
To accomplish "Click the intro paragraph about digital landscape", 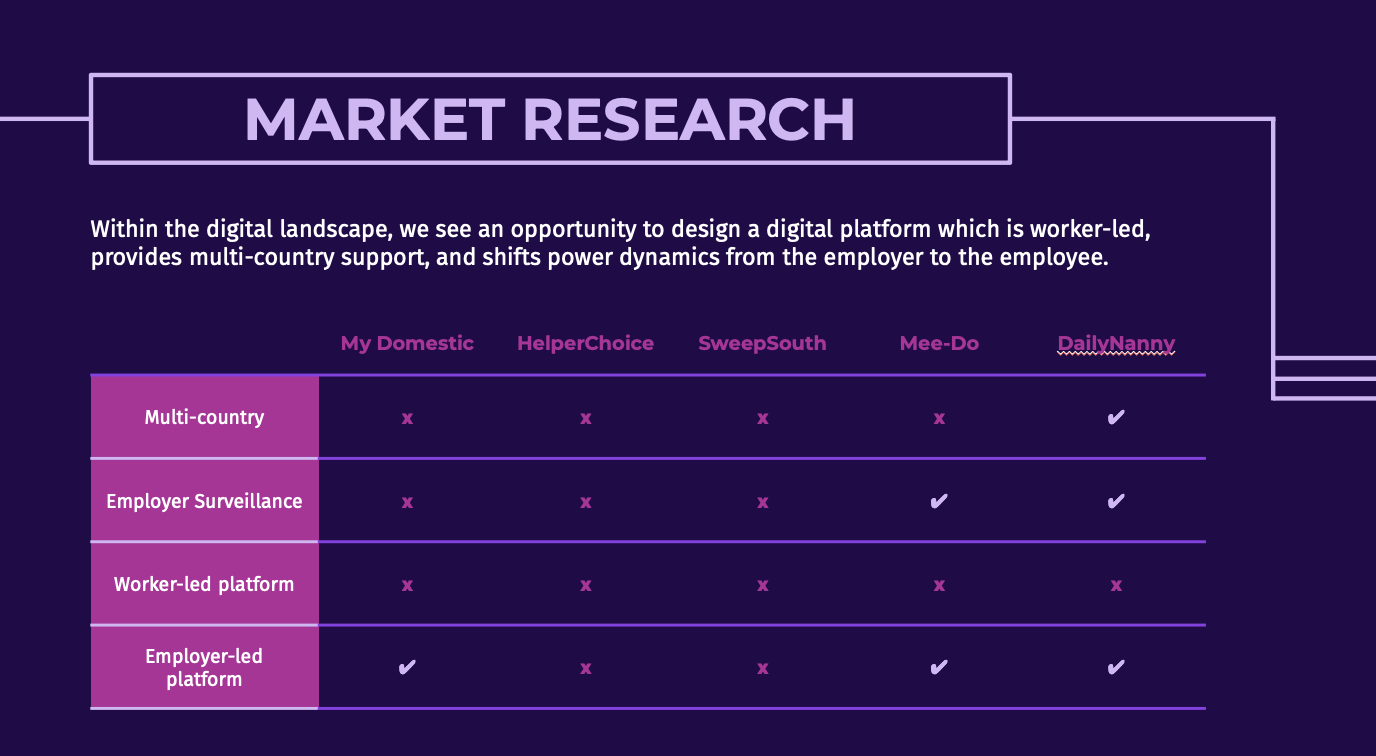I will click(620, 243).
